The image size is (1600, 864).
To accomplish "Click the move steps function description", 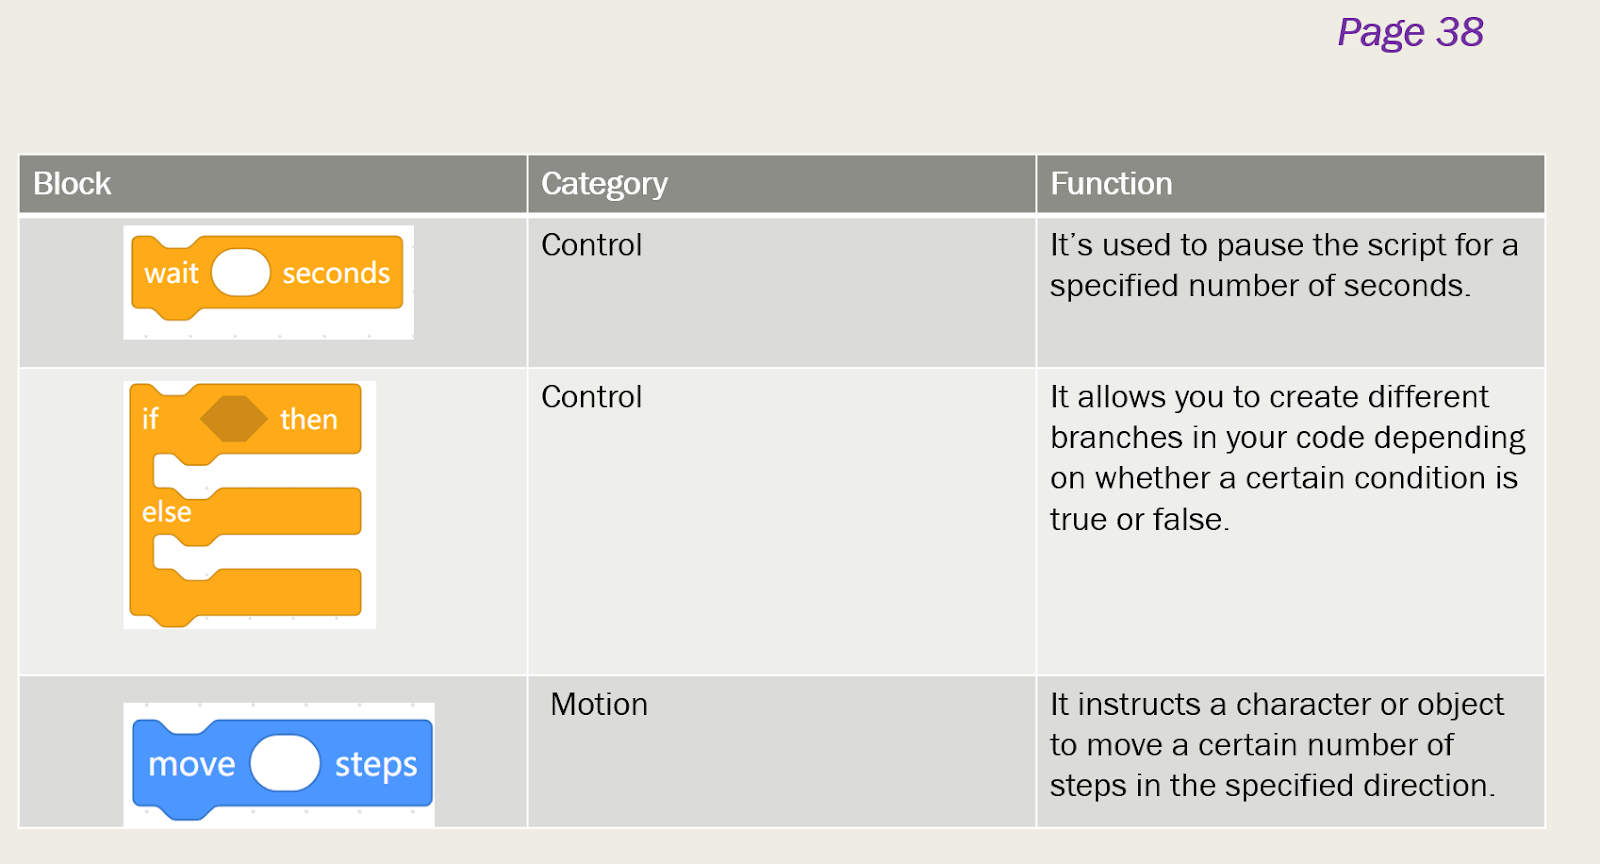I will point(1277,745).
